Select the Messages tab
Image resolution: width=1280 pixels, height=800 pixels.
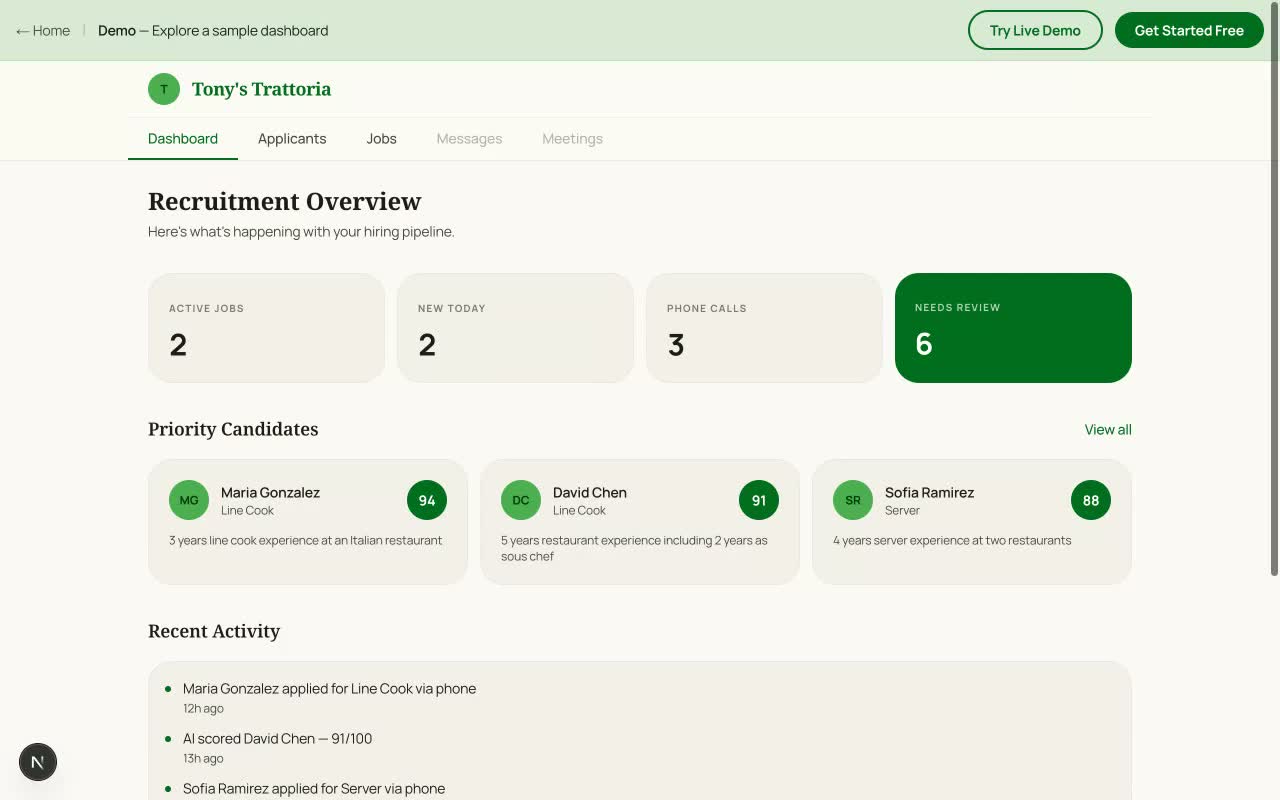pos(469,139)
